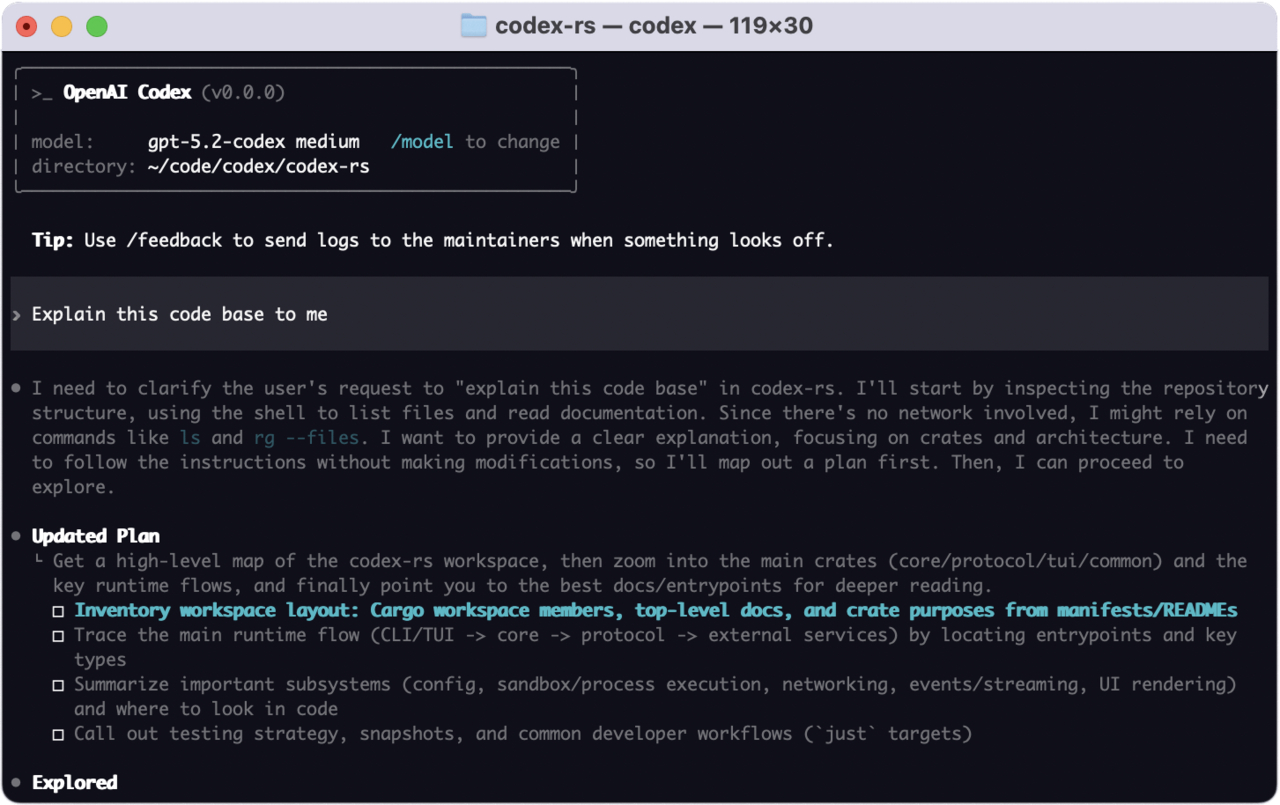Click the "model:" label
This screenshot has width=1280, height=805.
(x=63, y=142)
